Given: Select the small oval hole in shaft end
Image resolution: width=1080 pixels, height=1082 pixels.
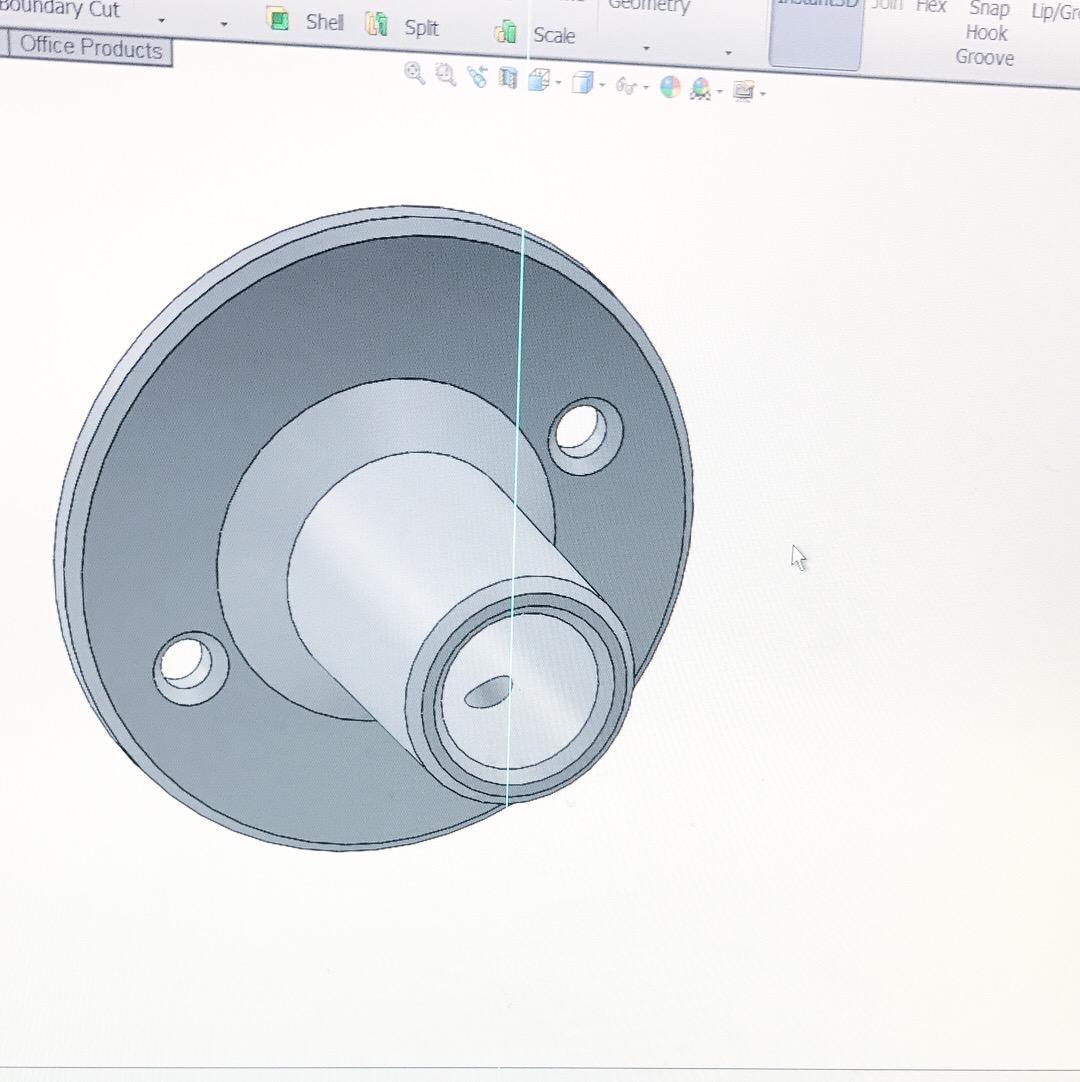Looking at the screenshot, I should coord(489,692).
